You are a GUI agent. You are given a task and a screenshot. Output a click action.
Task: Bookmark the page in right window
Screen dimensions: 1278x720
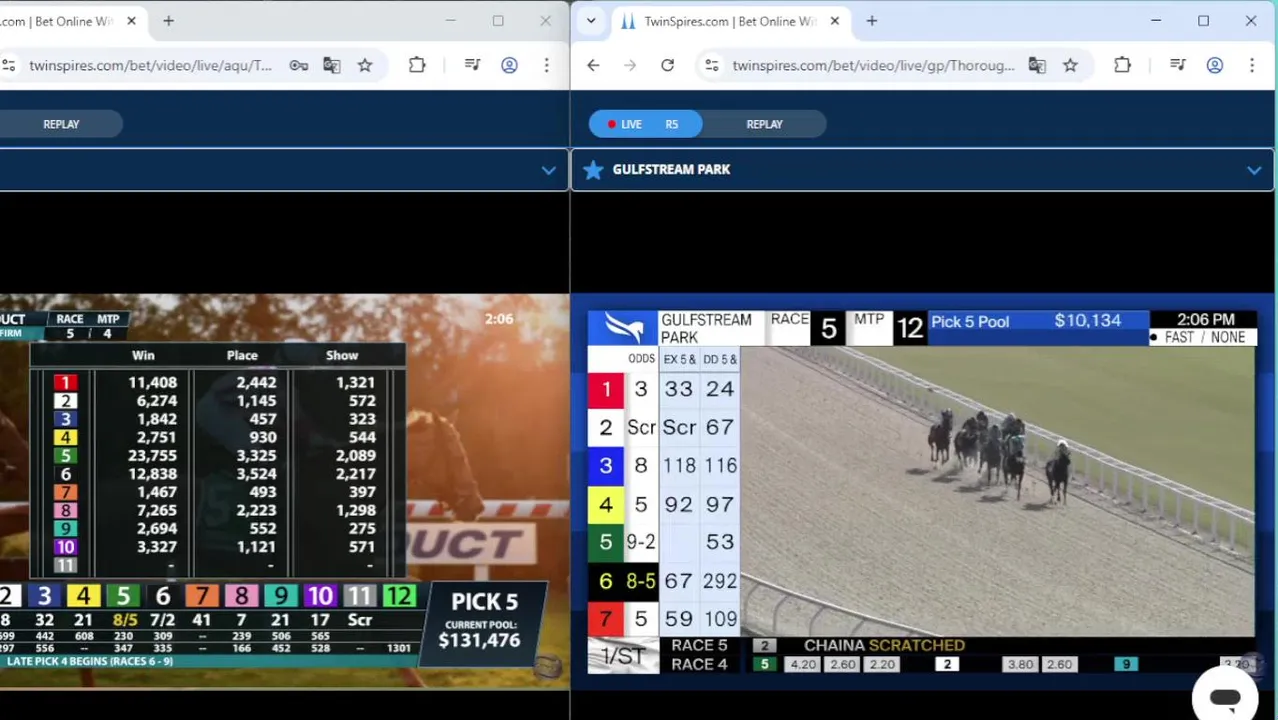coord(1070,65)
